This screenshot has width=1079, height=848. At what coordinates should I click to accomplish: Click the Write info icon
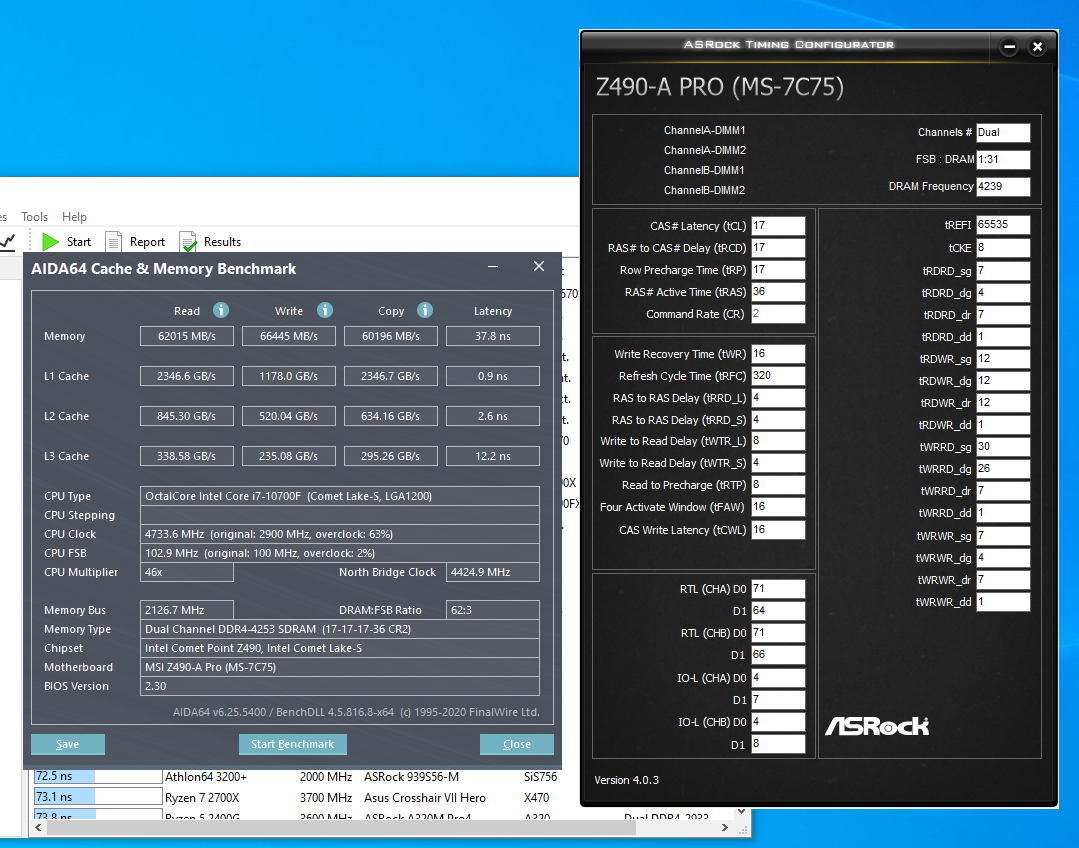click(x=325, y=310)
